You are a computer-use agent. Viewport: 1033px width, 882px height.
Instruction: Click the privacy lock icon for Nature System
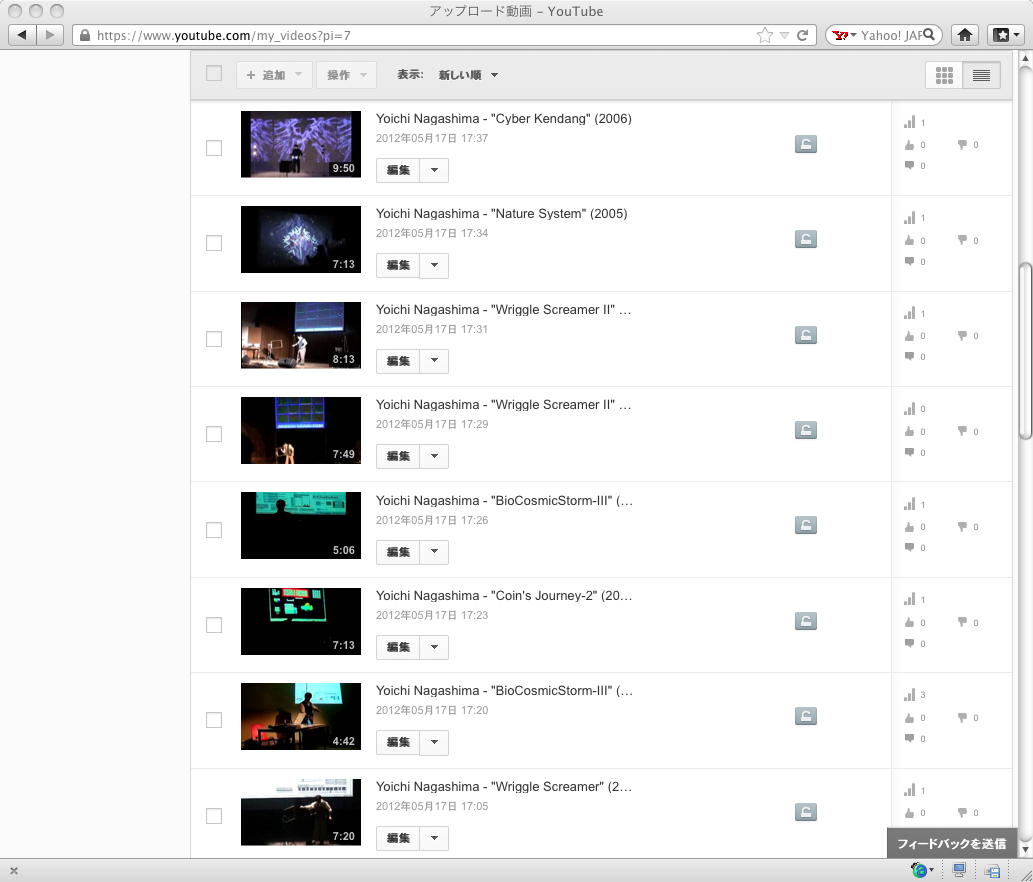point(806,239)
